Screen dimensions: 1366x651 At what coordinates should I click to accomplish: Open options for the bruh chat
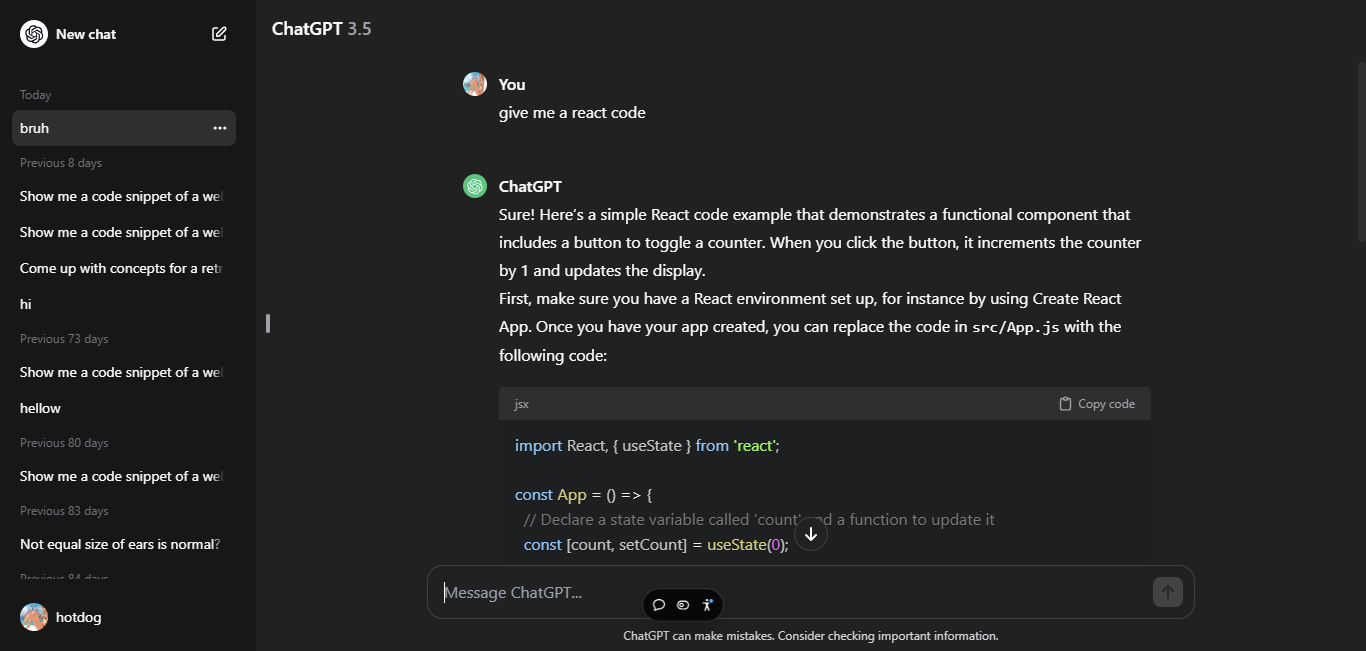click(x=219, y=128)
